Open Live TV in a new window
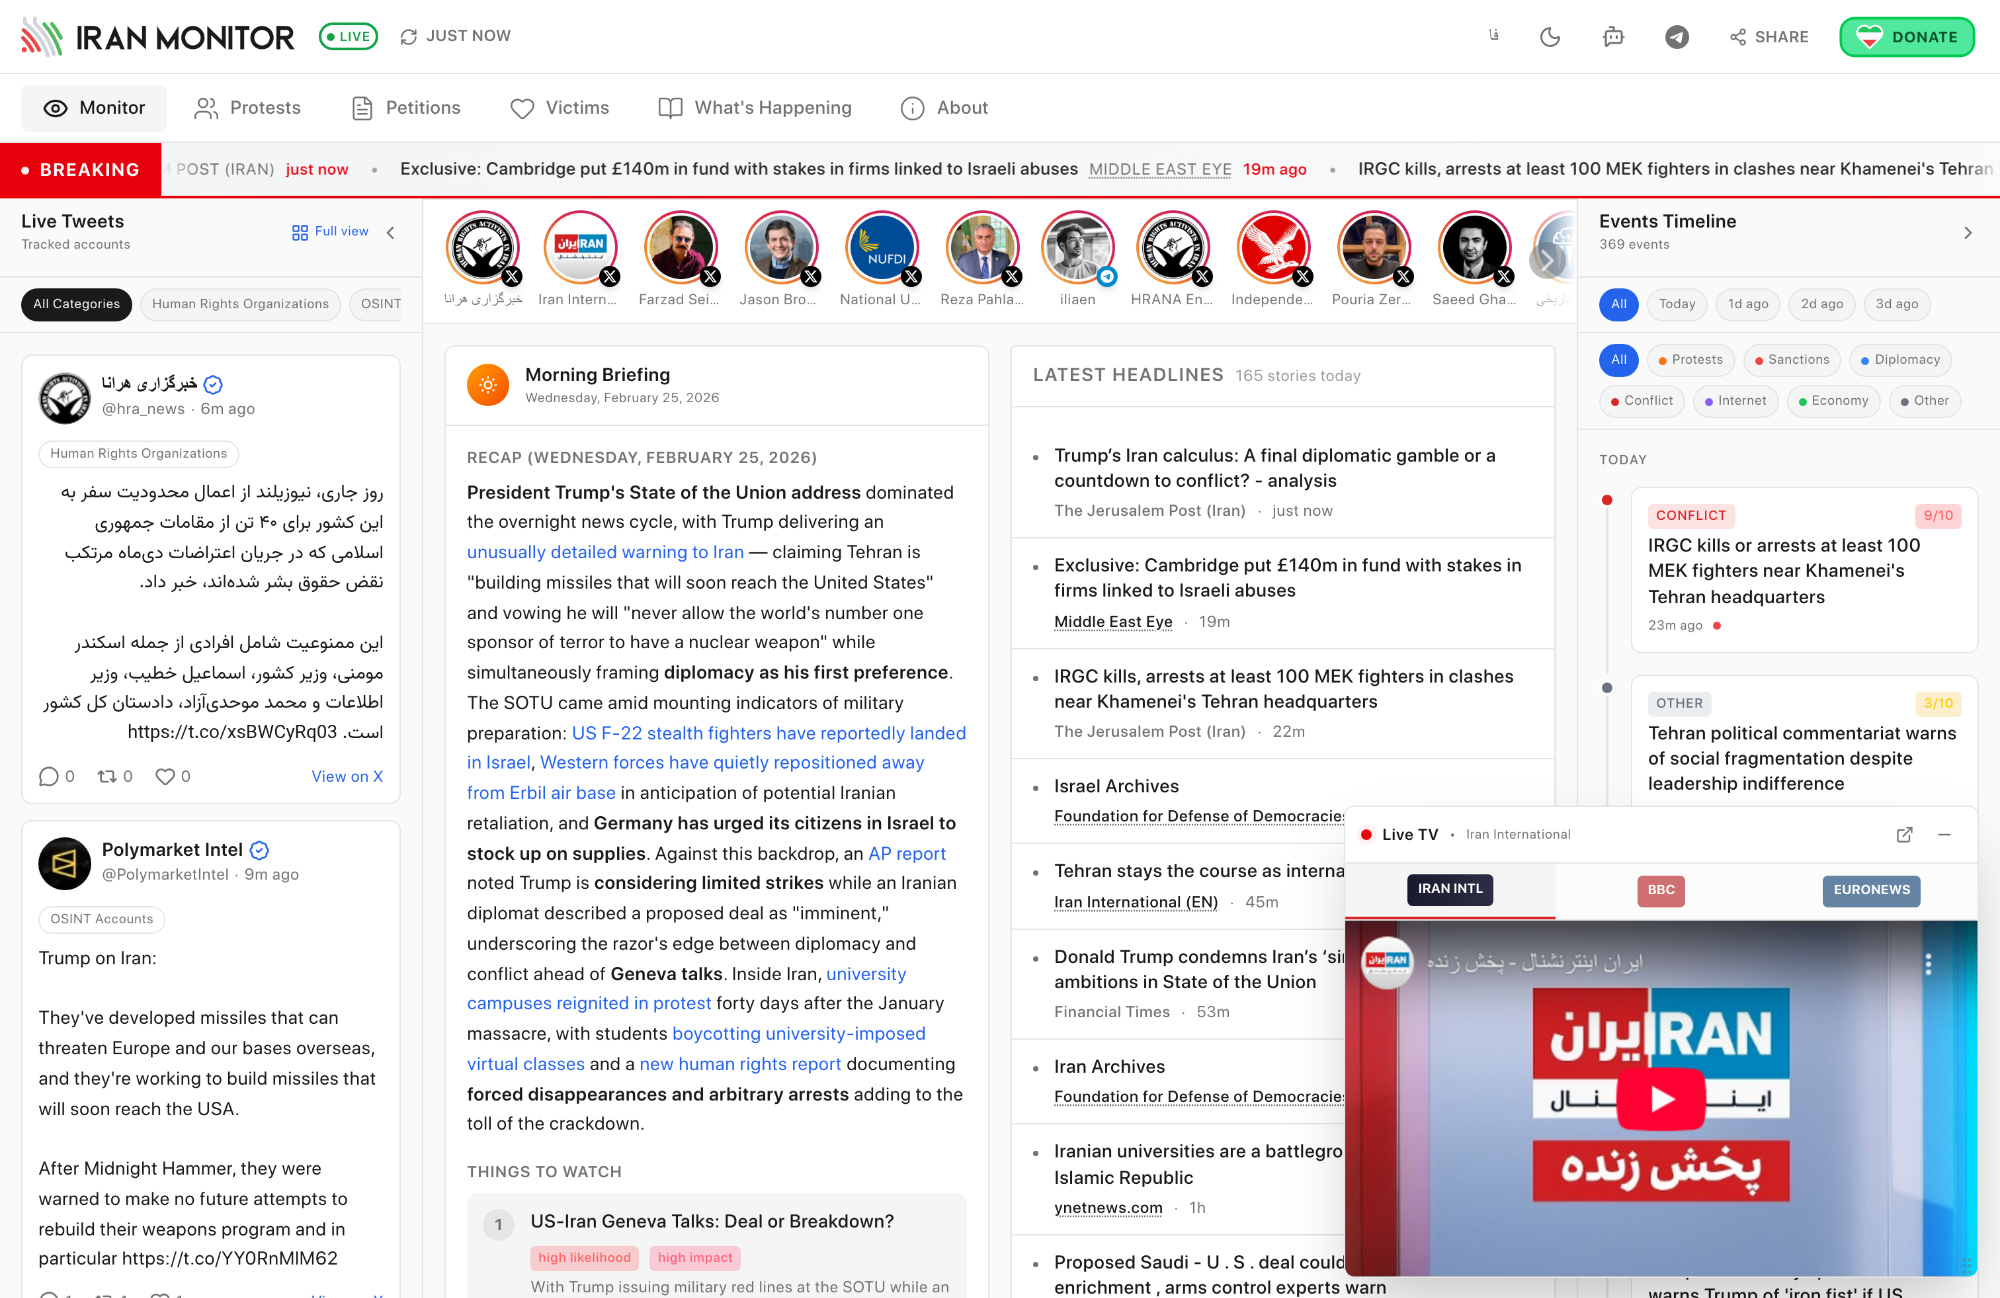 point(1904,834)
